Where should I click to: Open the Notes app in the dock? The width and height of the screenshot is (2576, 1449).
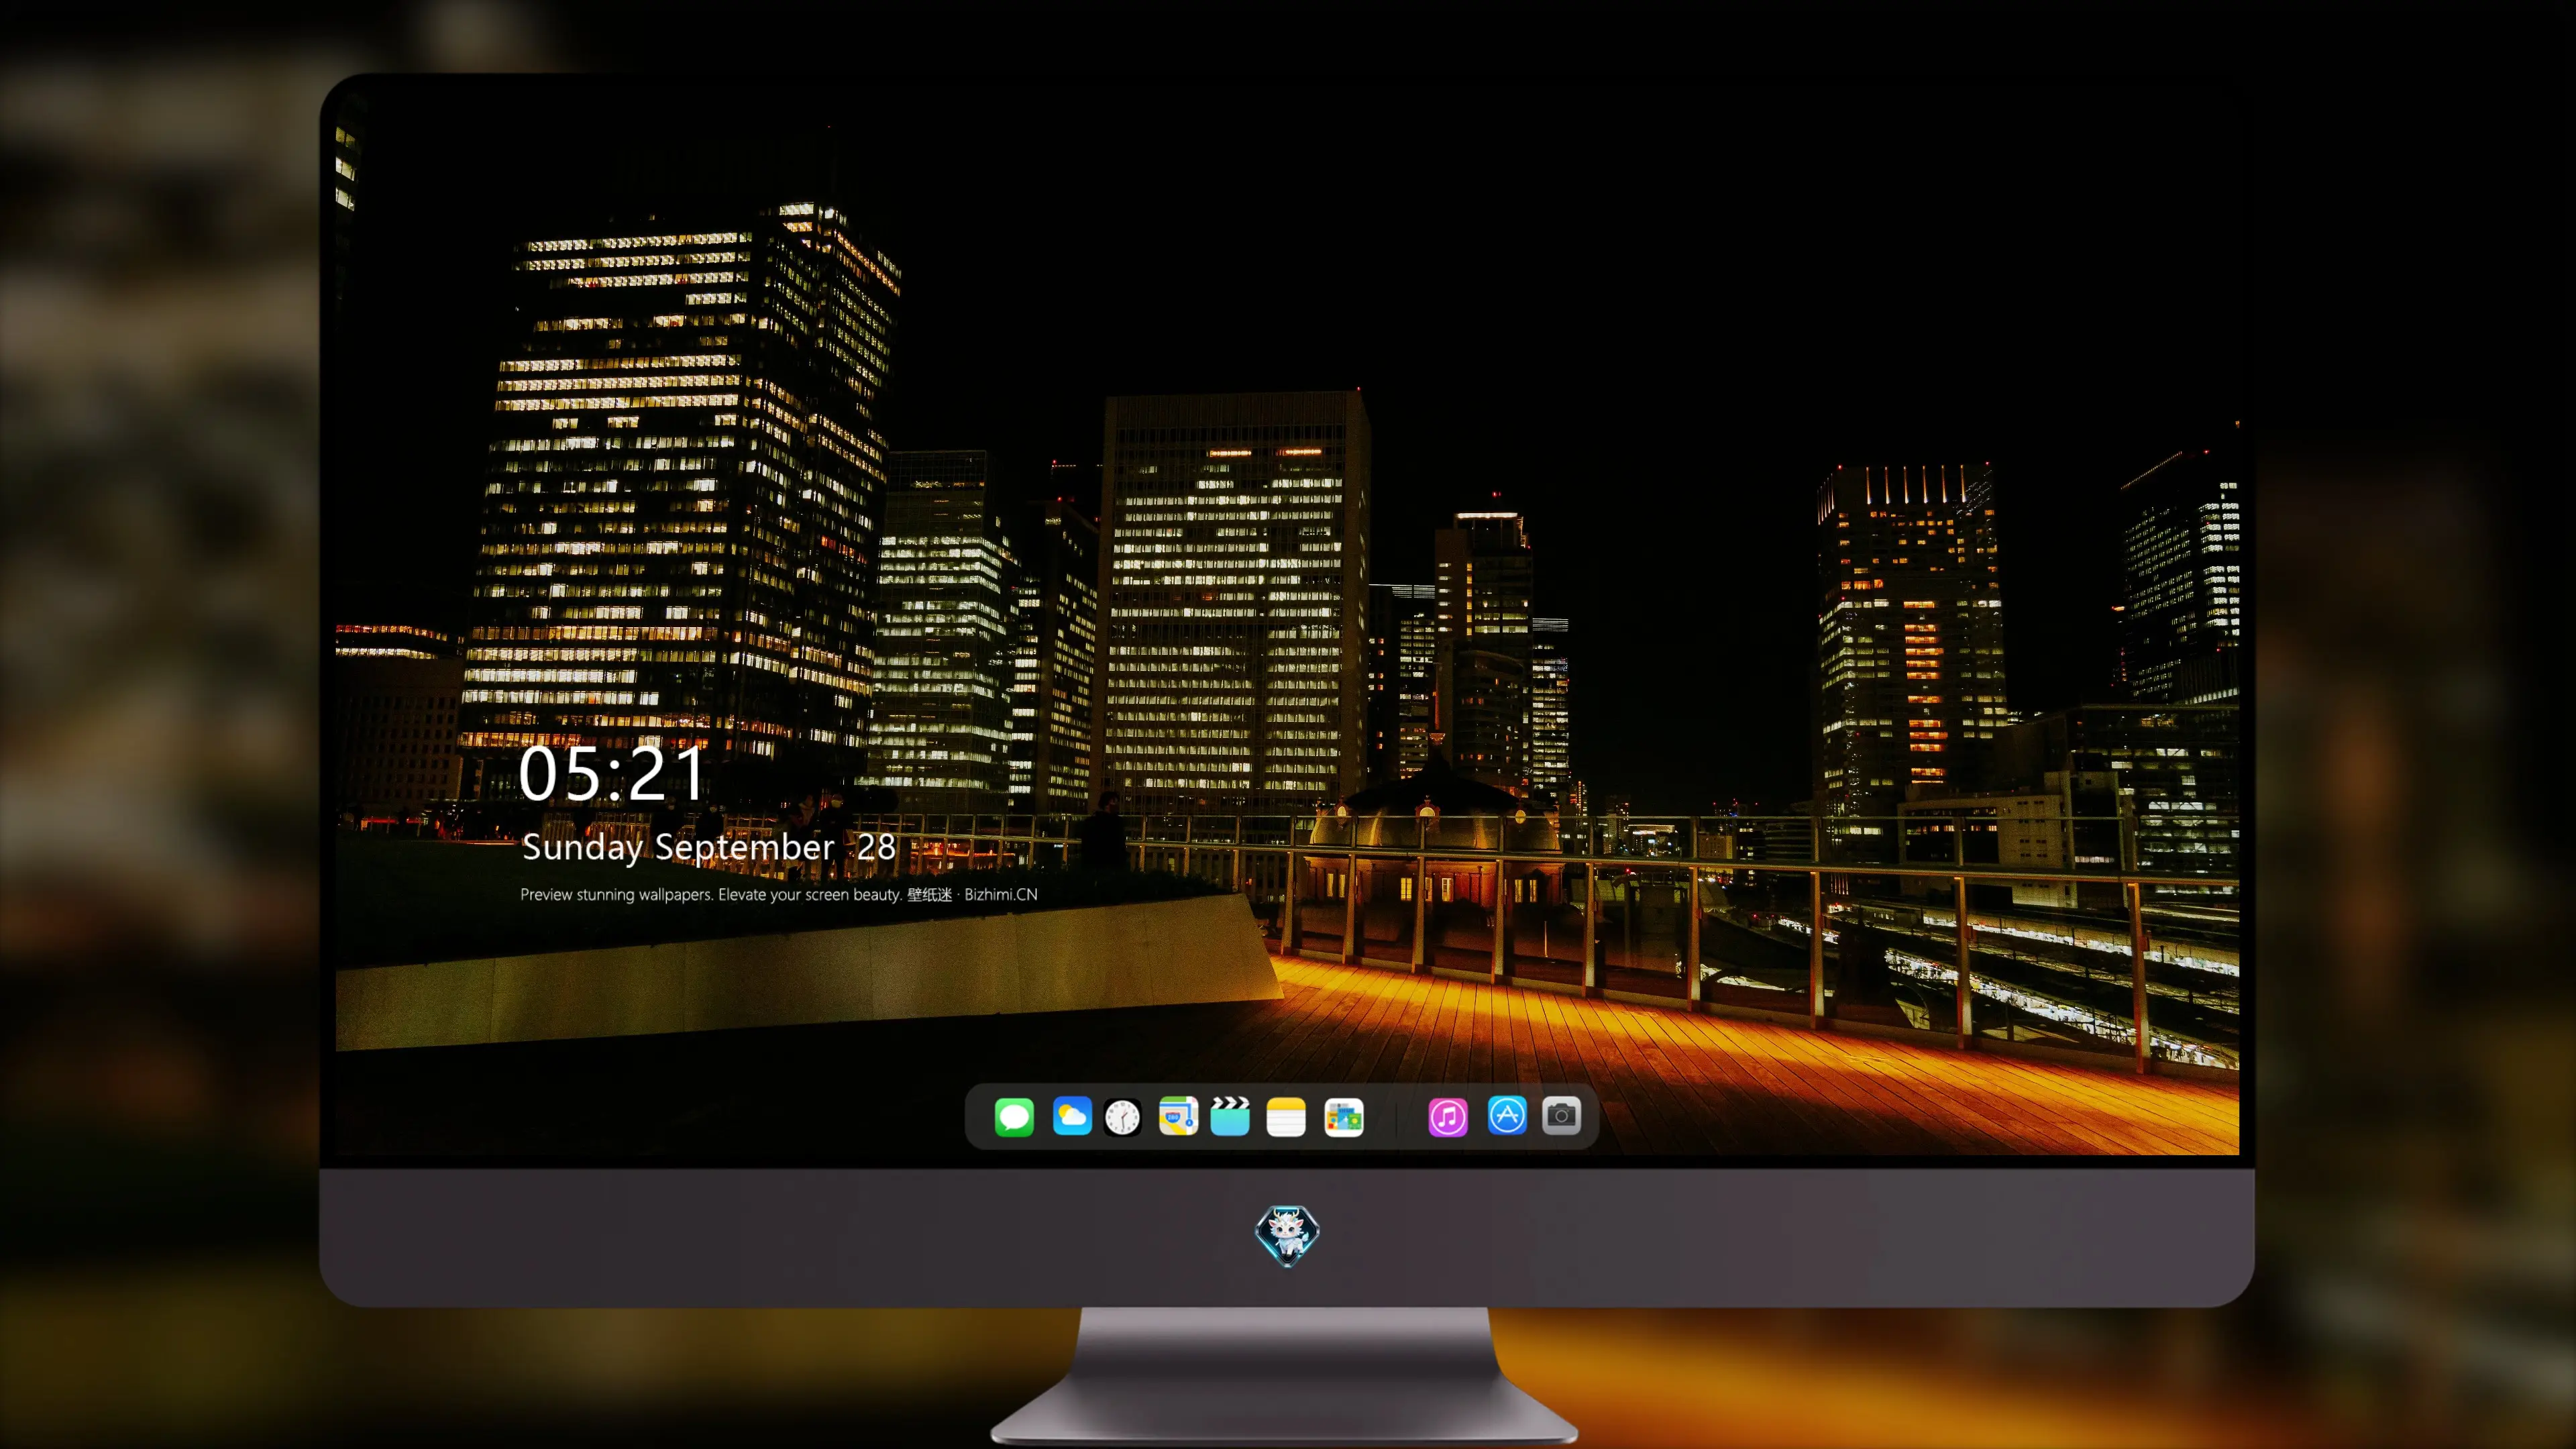[x=1286, y=1117]
